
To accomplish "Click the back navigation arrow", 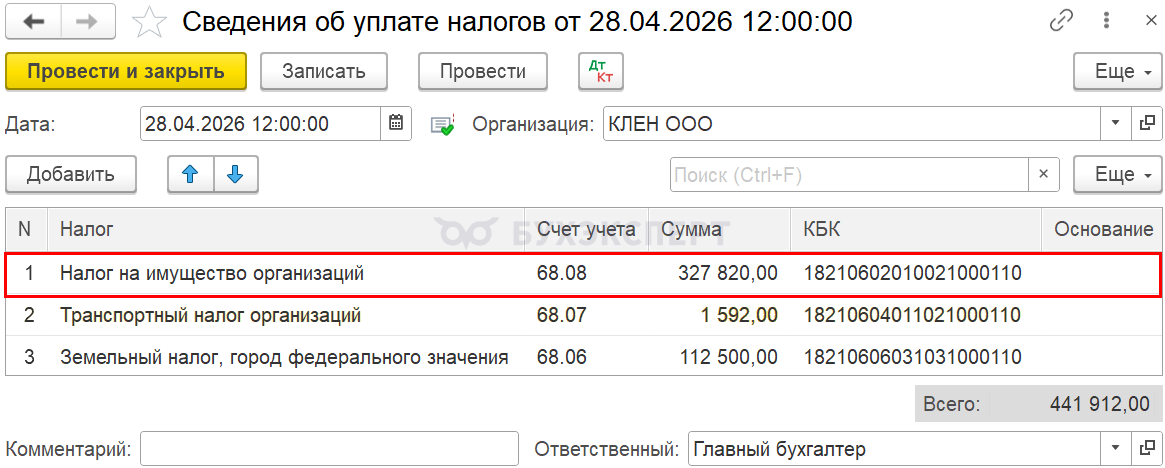I will (x=33, y=21).
